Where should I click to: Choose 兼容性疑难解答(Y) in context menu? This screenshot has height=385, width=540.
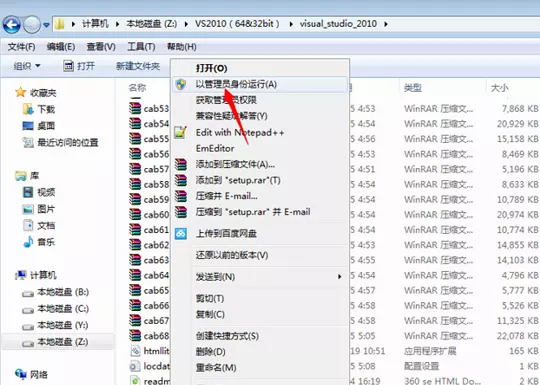[231, 116]
